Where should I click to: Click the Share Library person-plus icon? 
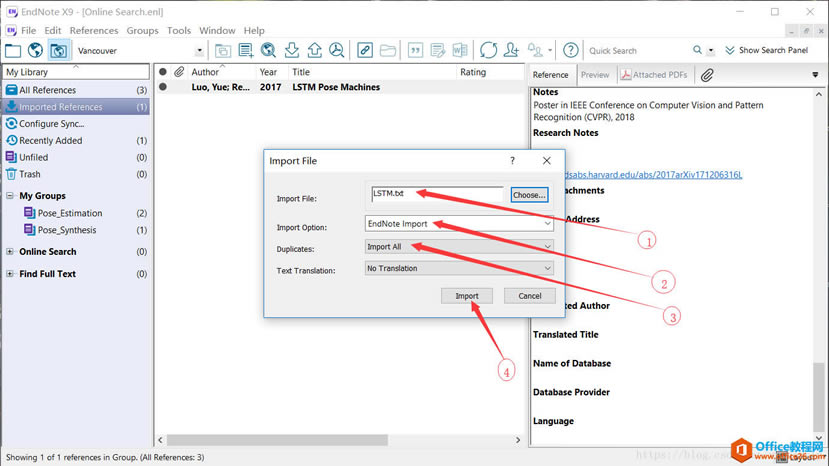click(511, 51)
